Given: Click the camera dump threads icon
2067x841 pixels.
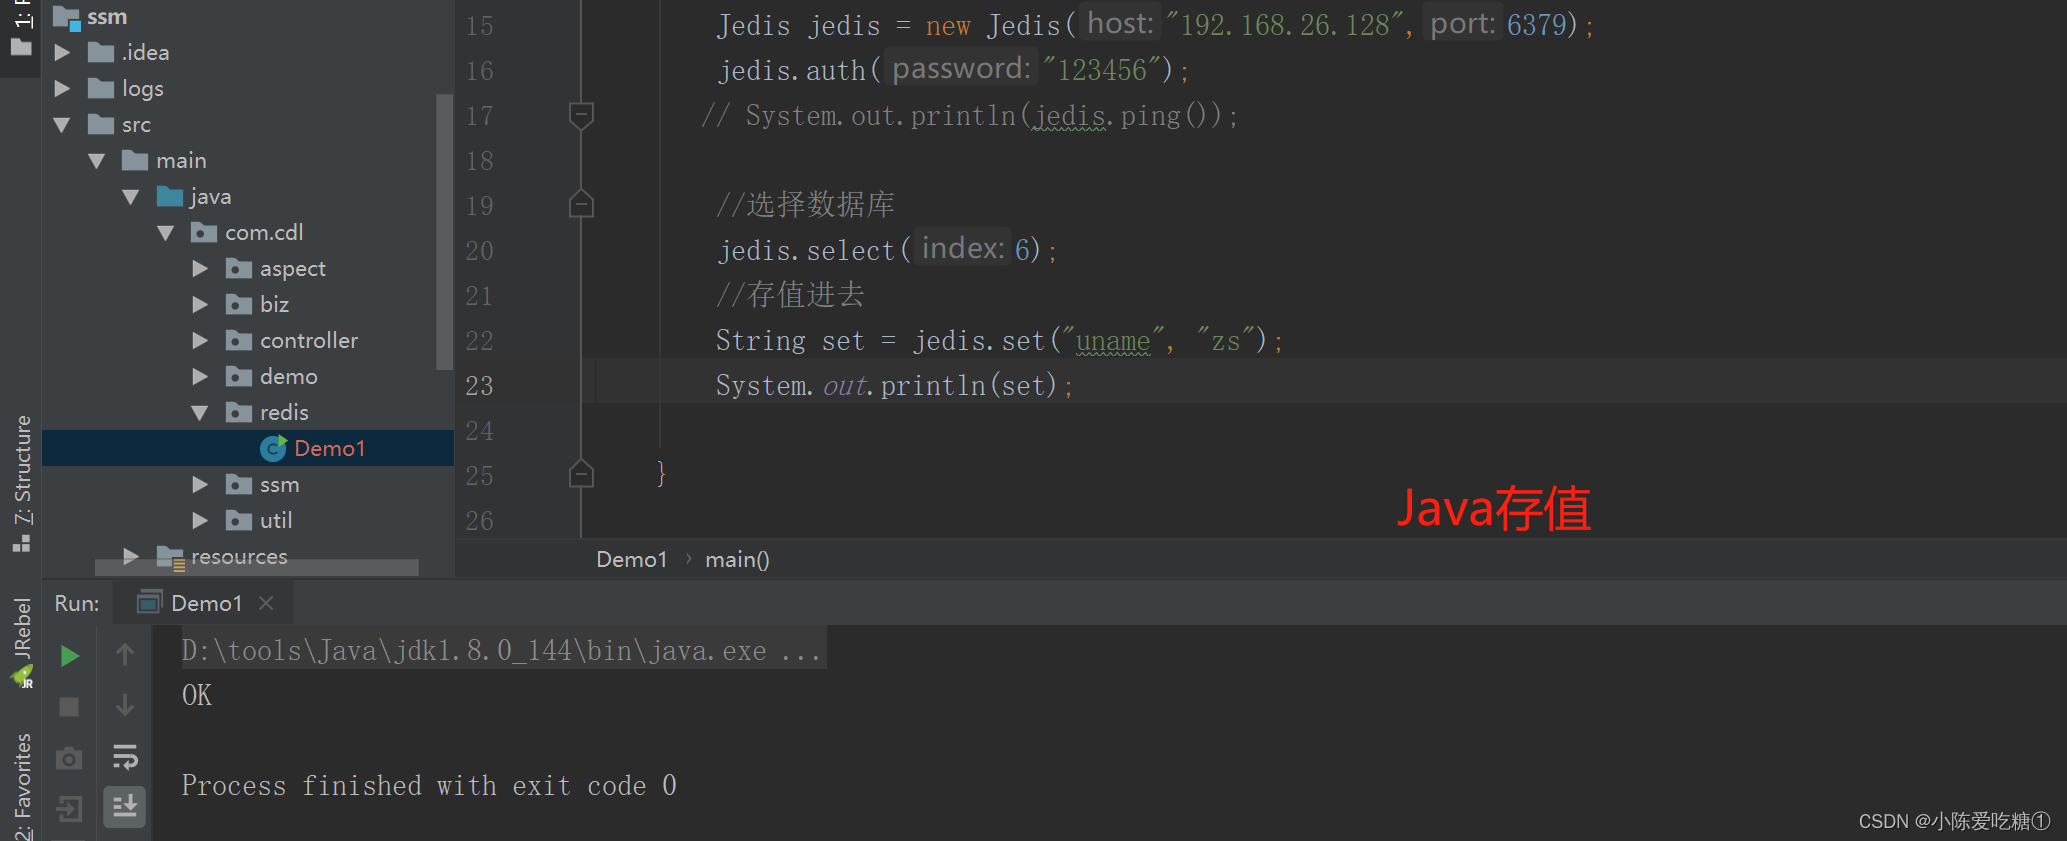Looking at the screenshot, I should click(x=69, y=758).
